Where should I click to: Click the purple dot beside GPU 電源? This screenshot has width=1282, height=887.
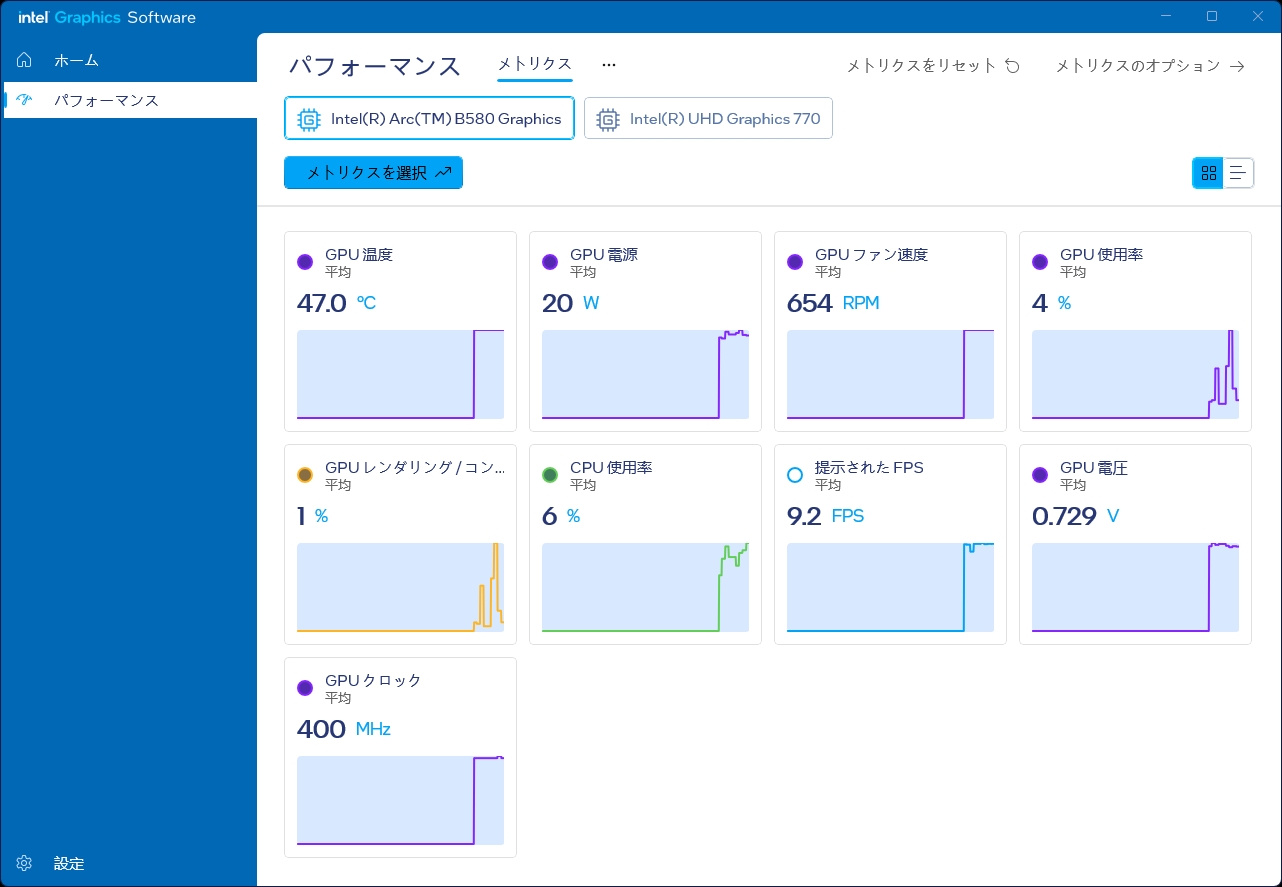click(x=550, y=262)
